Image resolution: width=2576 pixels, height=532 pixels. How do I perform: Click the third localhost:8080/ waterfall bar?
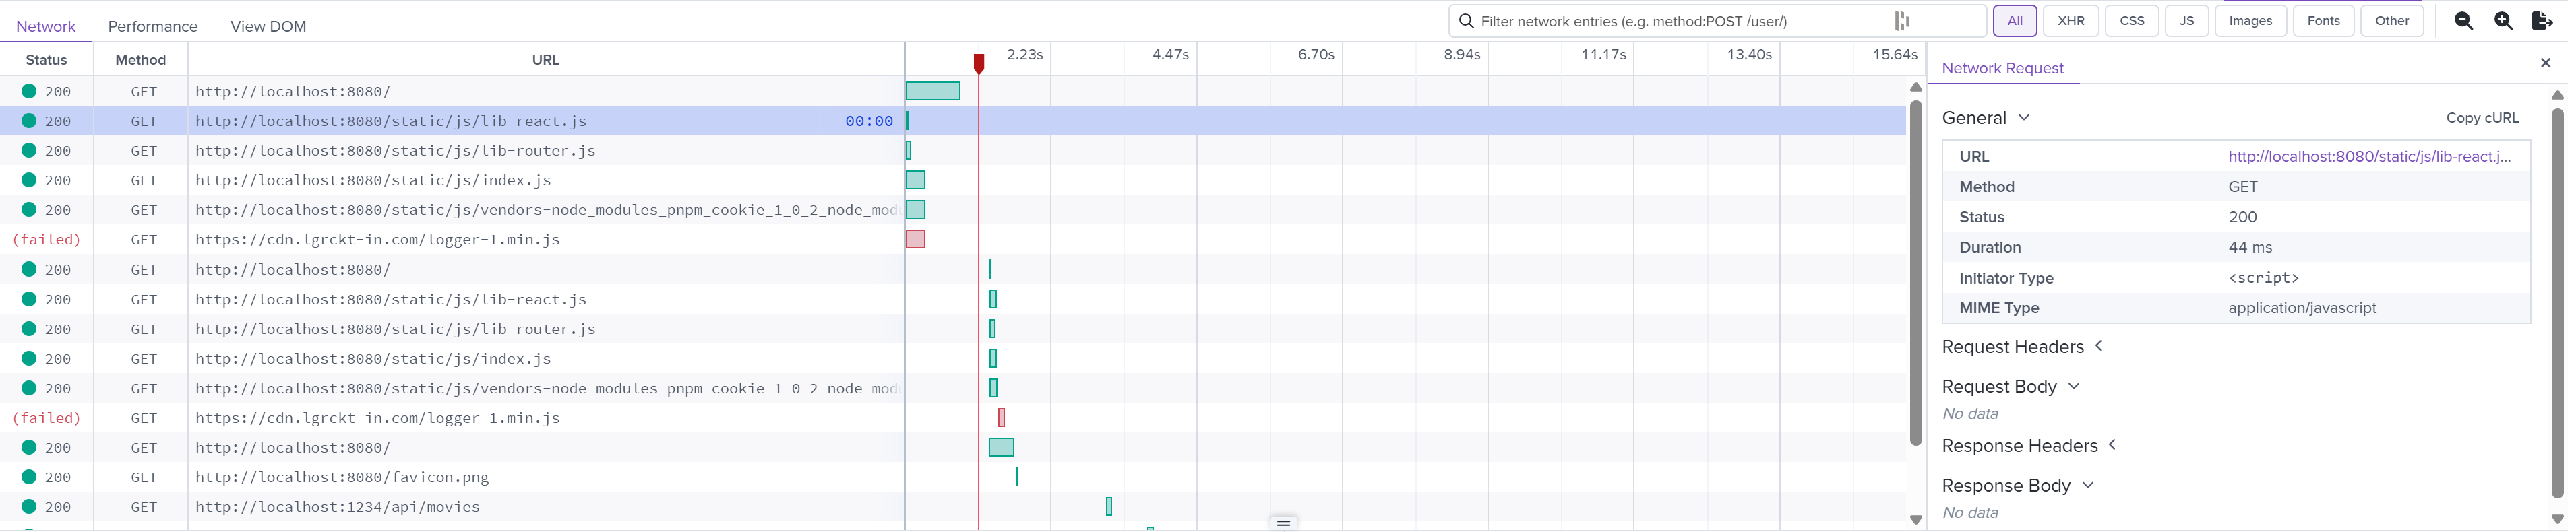(x=1001, y=447)
